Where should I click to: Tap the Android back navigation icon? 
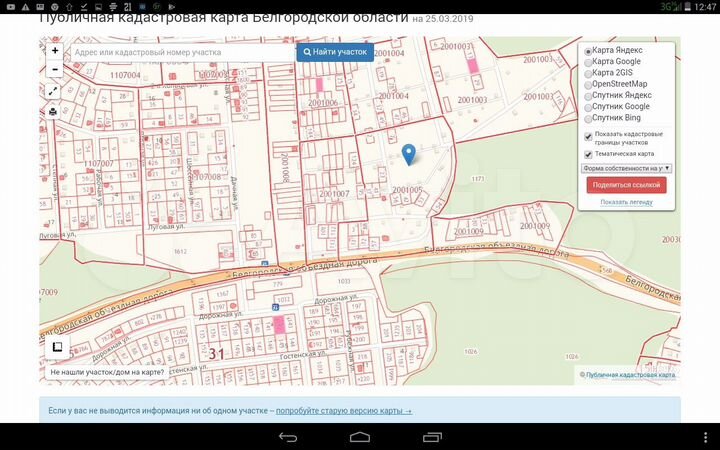(x=288, y=437)
